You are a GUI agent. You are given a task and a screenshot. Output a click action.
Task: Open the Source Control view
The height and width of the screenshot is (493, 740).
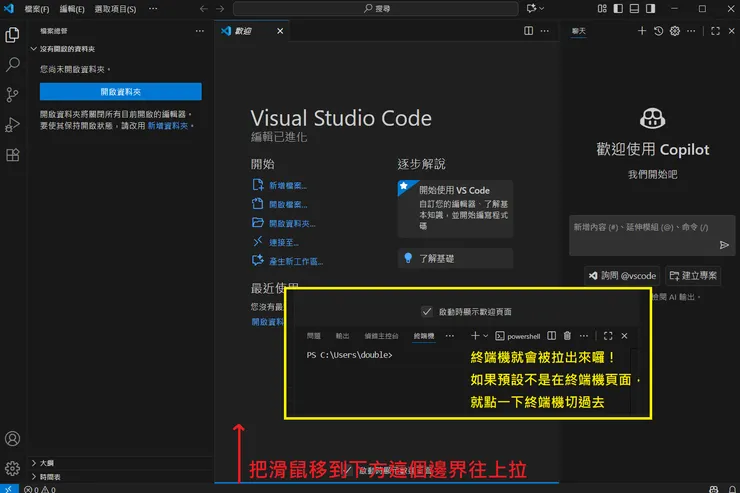pyautogui.click(x=12, y=95)
